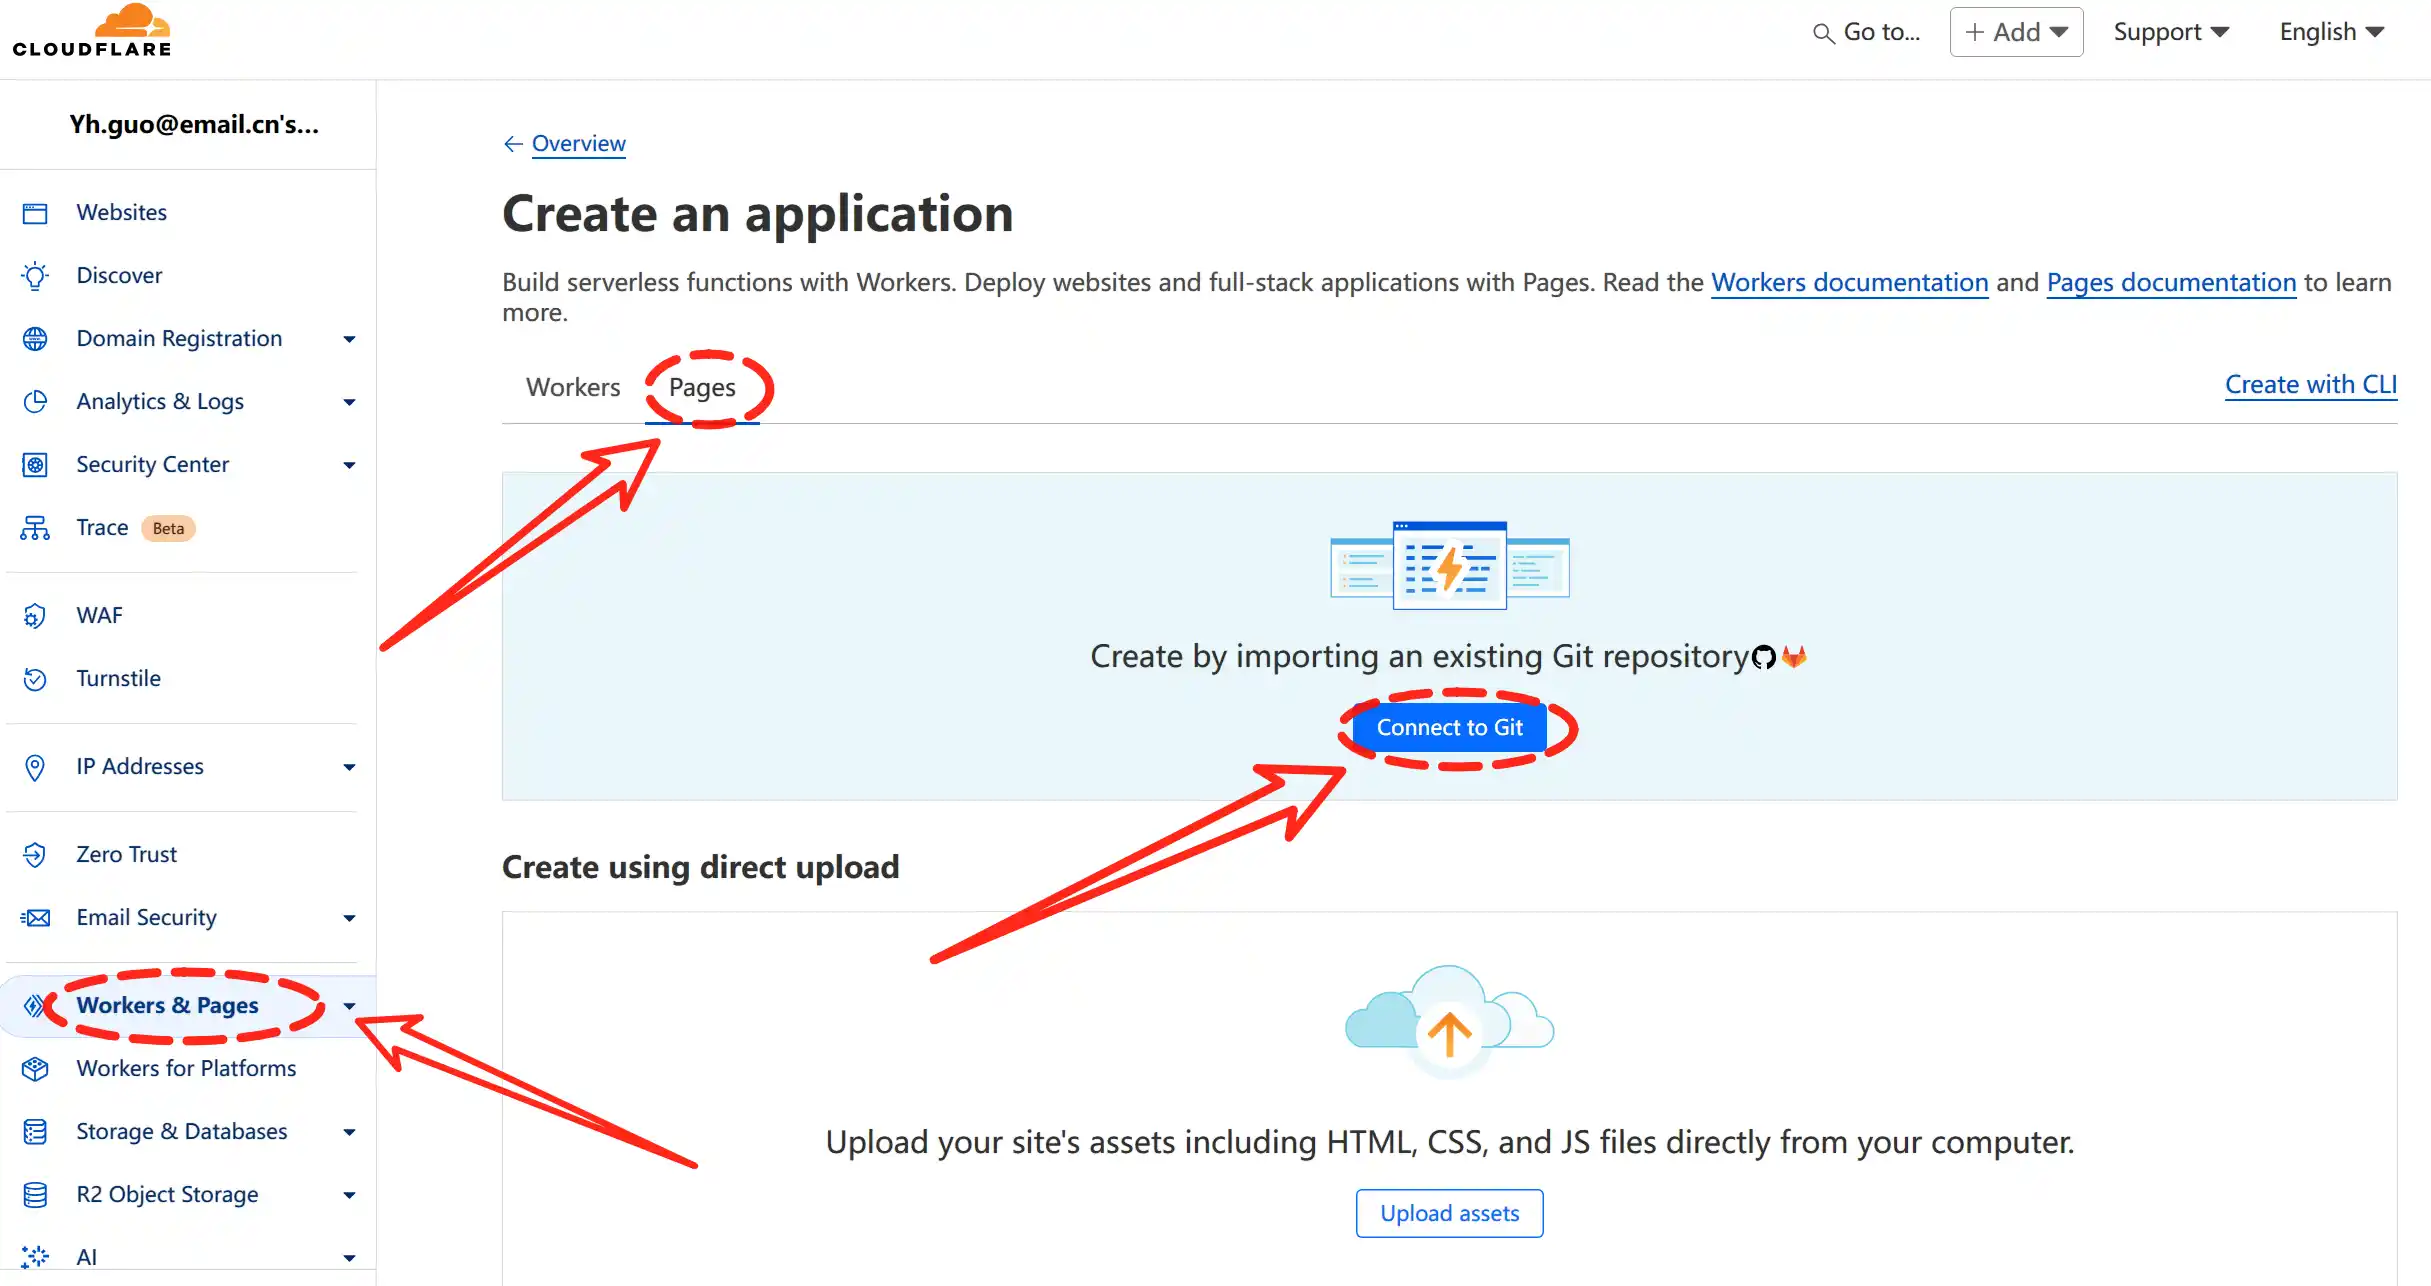Screen dimensions: 2431x1286
Task: Open WAF via its shield icon
Action: click(x=35, y=616)
